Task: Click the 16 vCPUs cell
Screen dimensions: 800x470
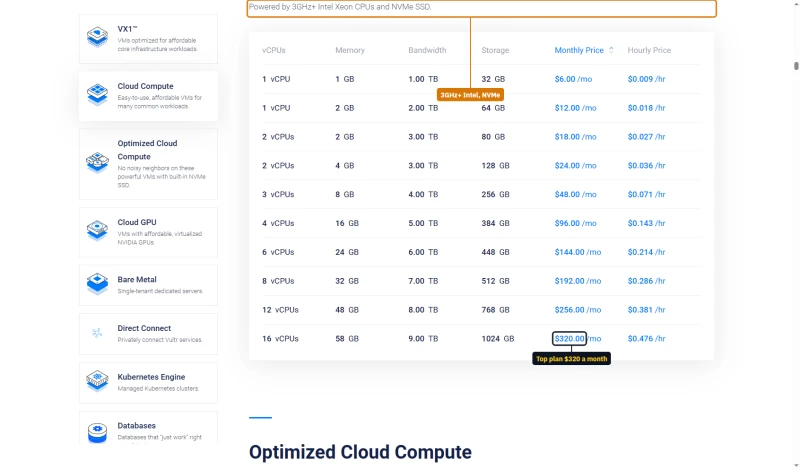Action: 280,339
